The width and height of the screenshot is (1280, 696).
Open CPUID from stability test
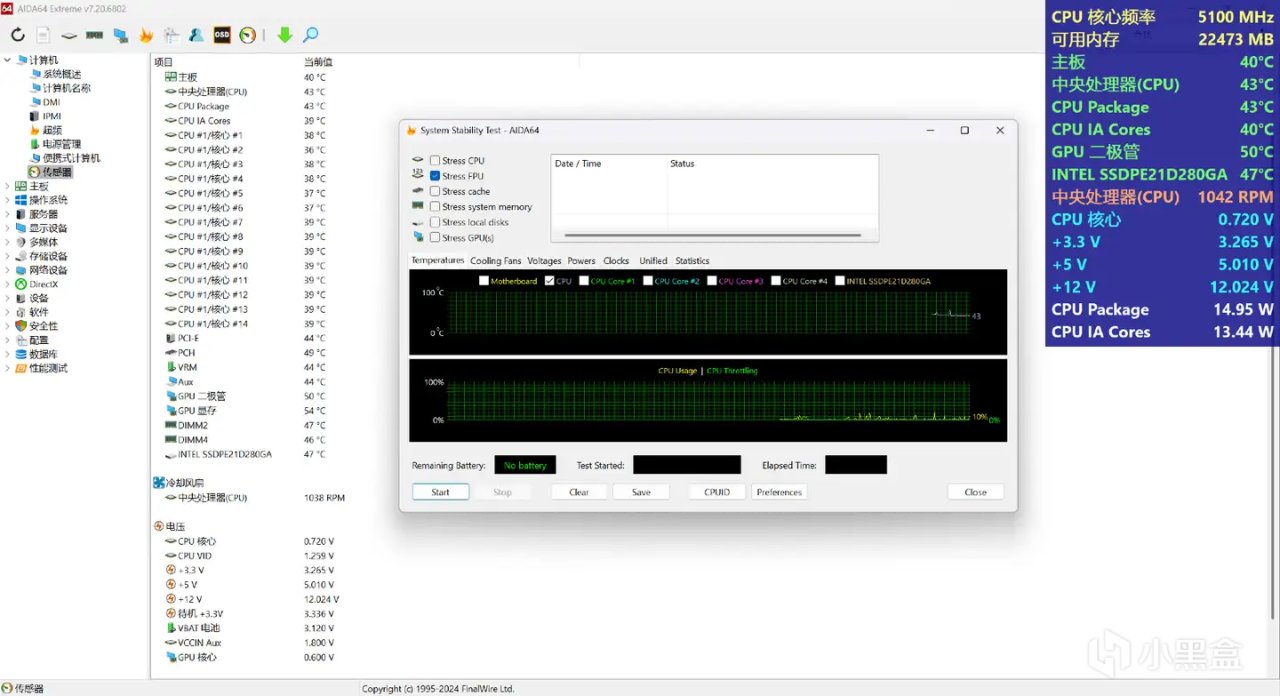717,492
